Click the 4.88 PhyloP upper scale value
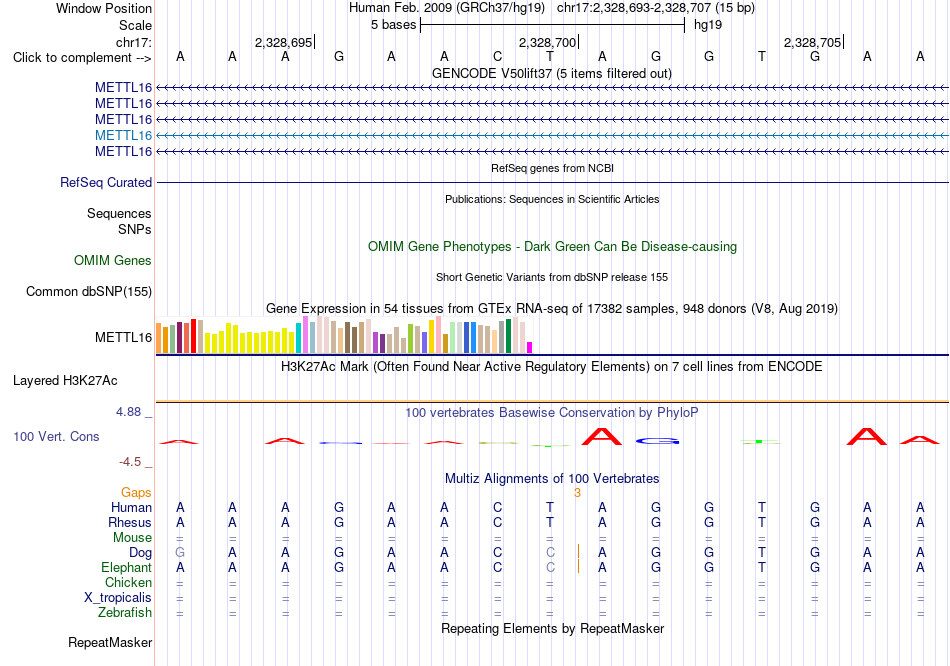This screenshot has height=666, width=950. pos(128,412)
